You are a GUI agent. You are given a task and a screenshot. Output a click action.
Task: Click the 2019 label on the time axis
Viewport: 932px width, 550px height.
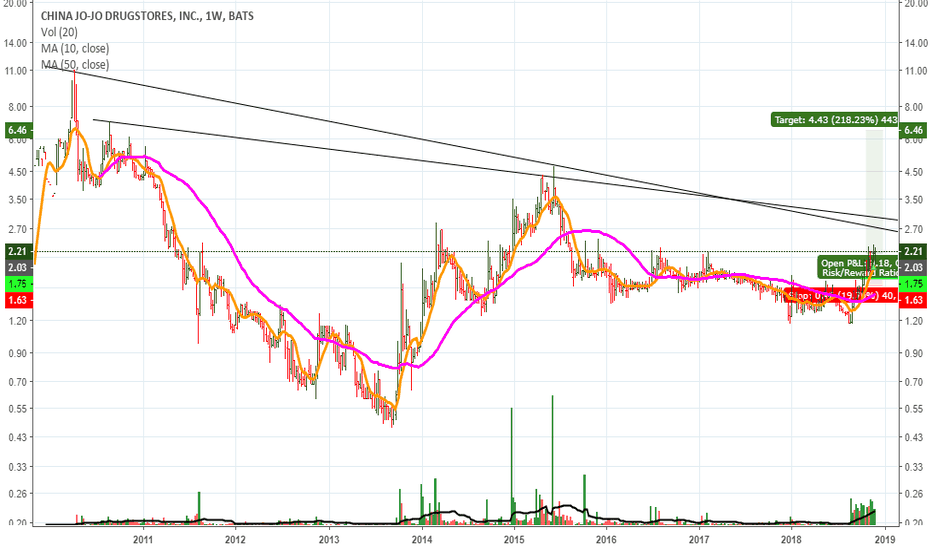click(x=886, y=540)
